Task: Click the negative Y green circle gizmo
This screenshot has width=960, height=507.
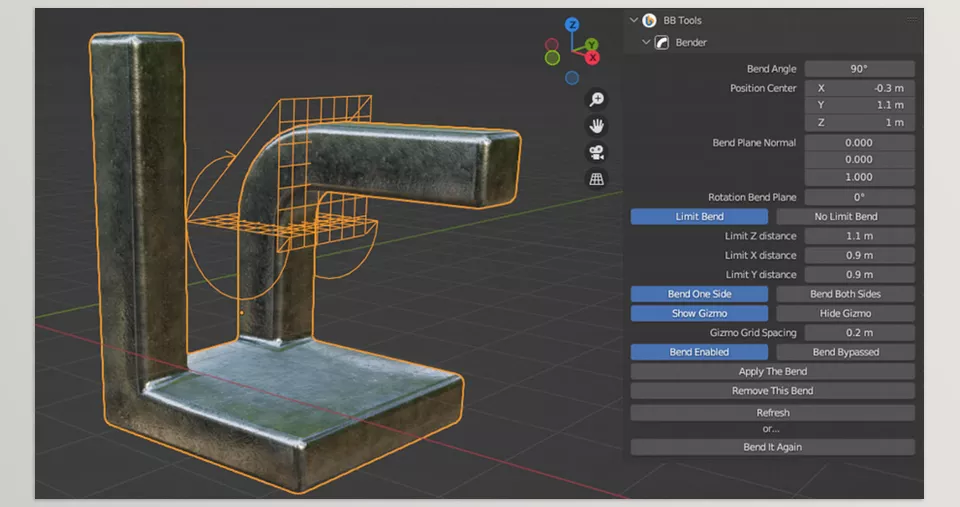Action: (x=552, y=58)
